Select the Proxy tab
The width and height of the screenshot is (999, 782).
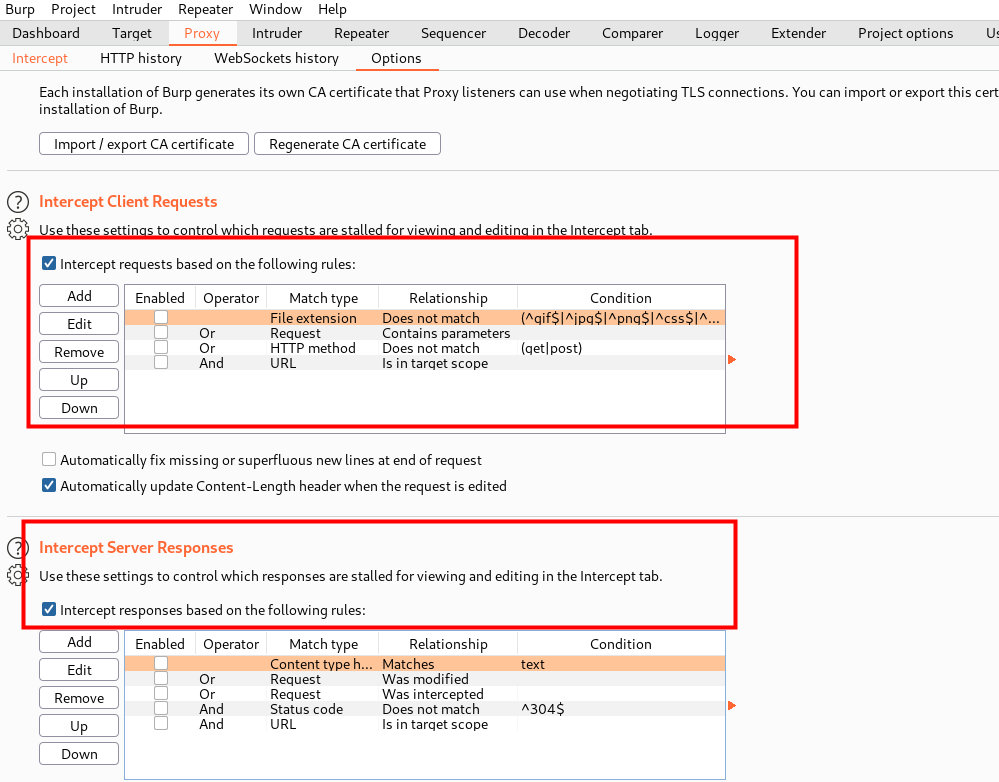202,33
